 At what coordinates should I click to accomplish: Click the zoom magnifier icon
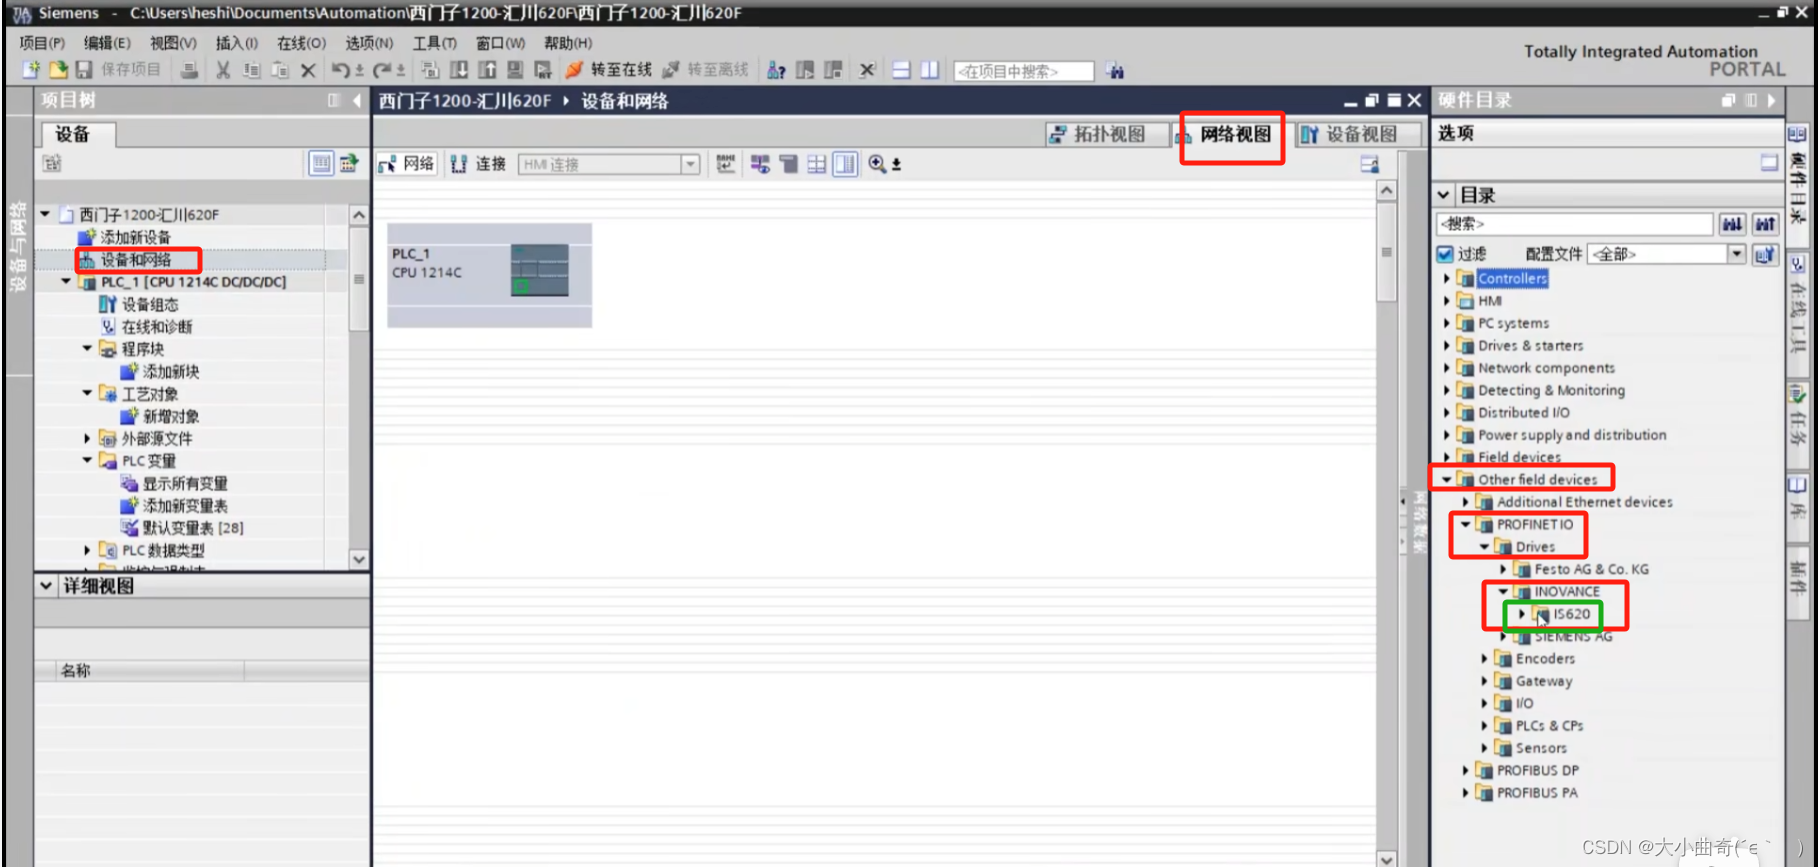(877, 164)
